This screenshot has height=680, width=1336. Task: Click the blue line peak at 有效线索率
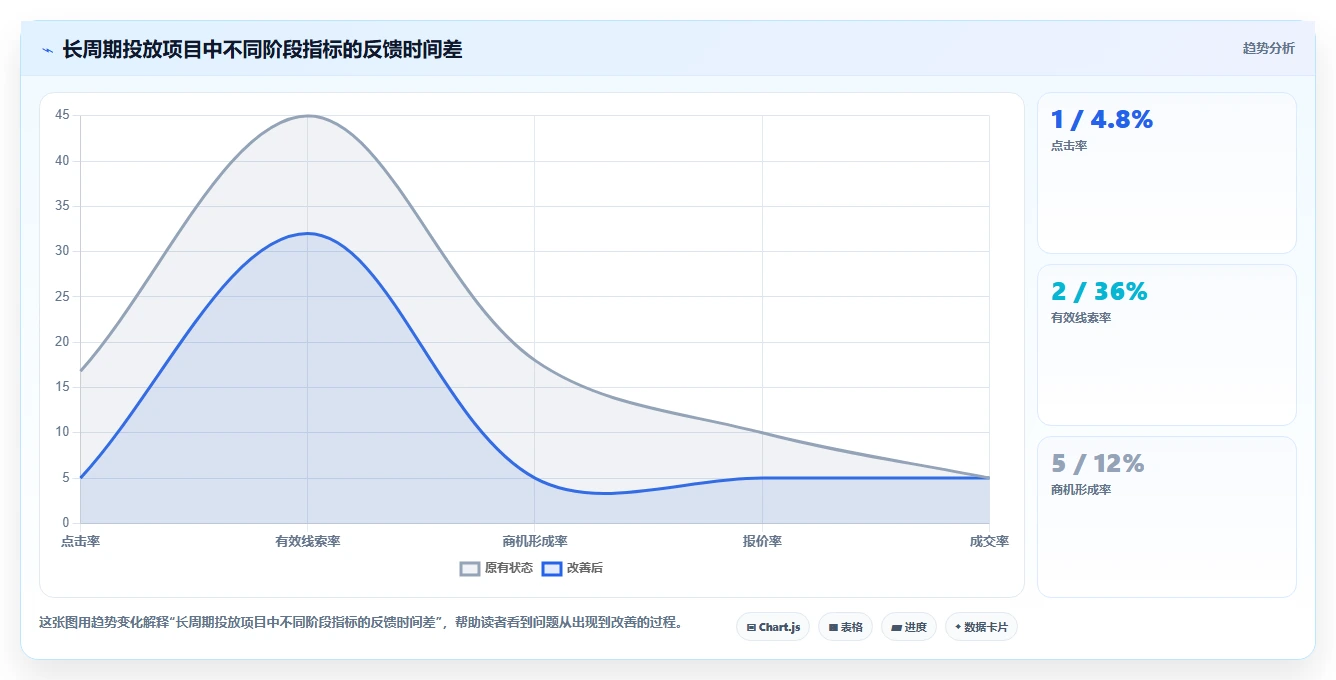pos(308,233)
